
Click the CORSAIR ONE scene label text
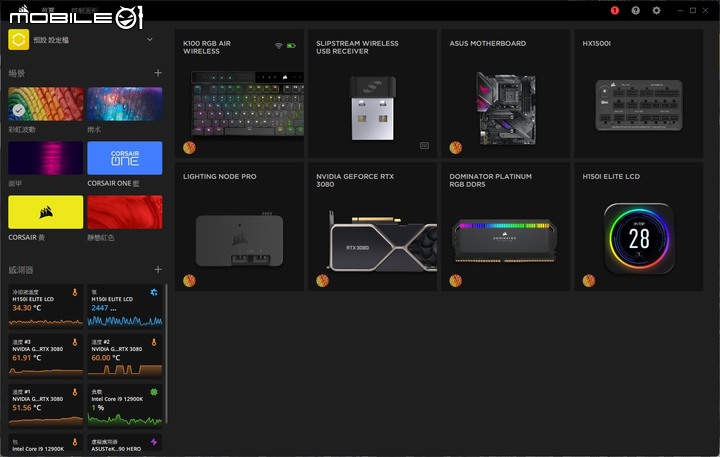113,183
